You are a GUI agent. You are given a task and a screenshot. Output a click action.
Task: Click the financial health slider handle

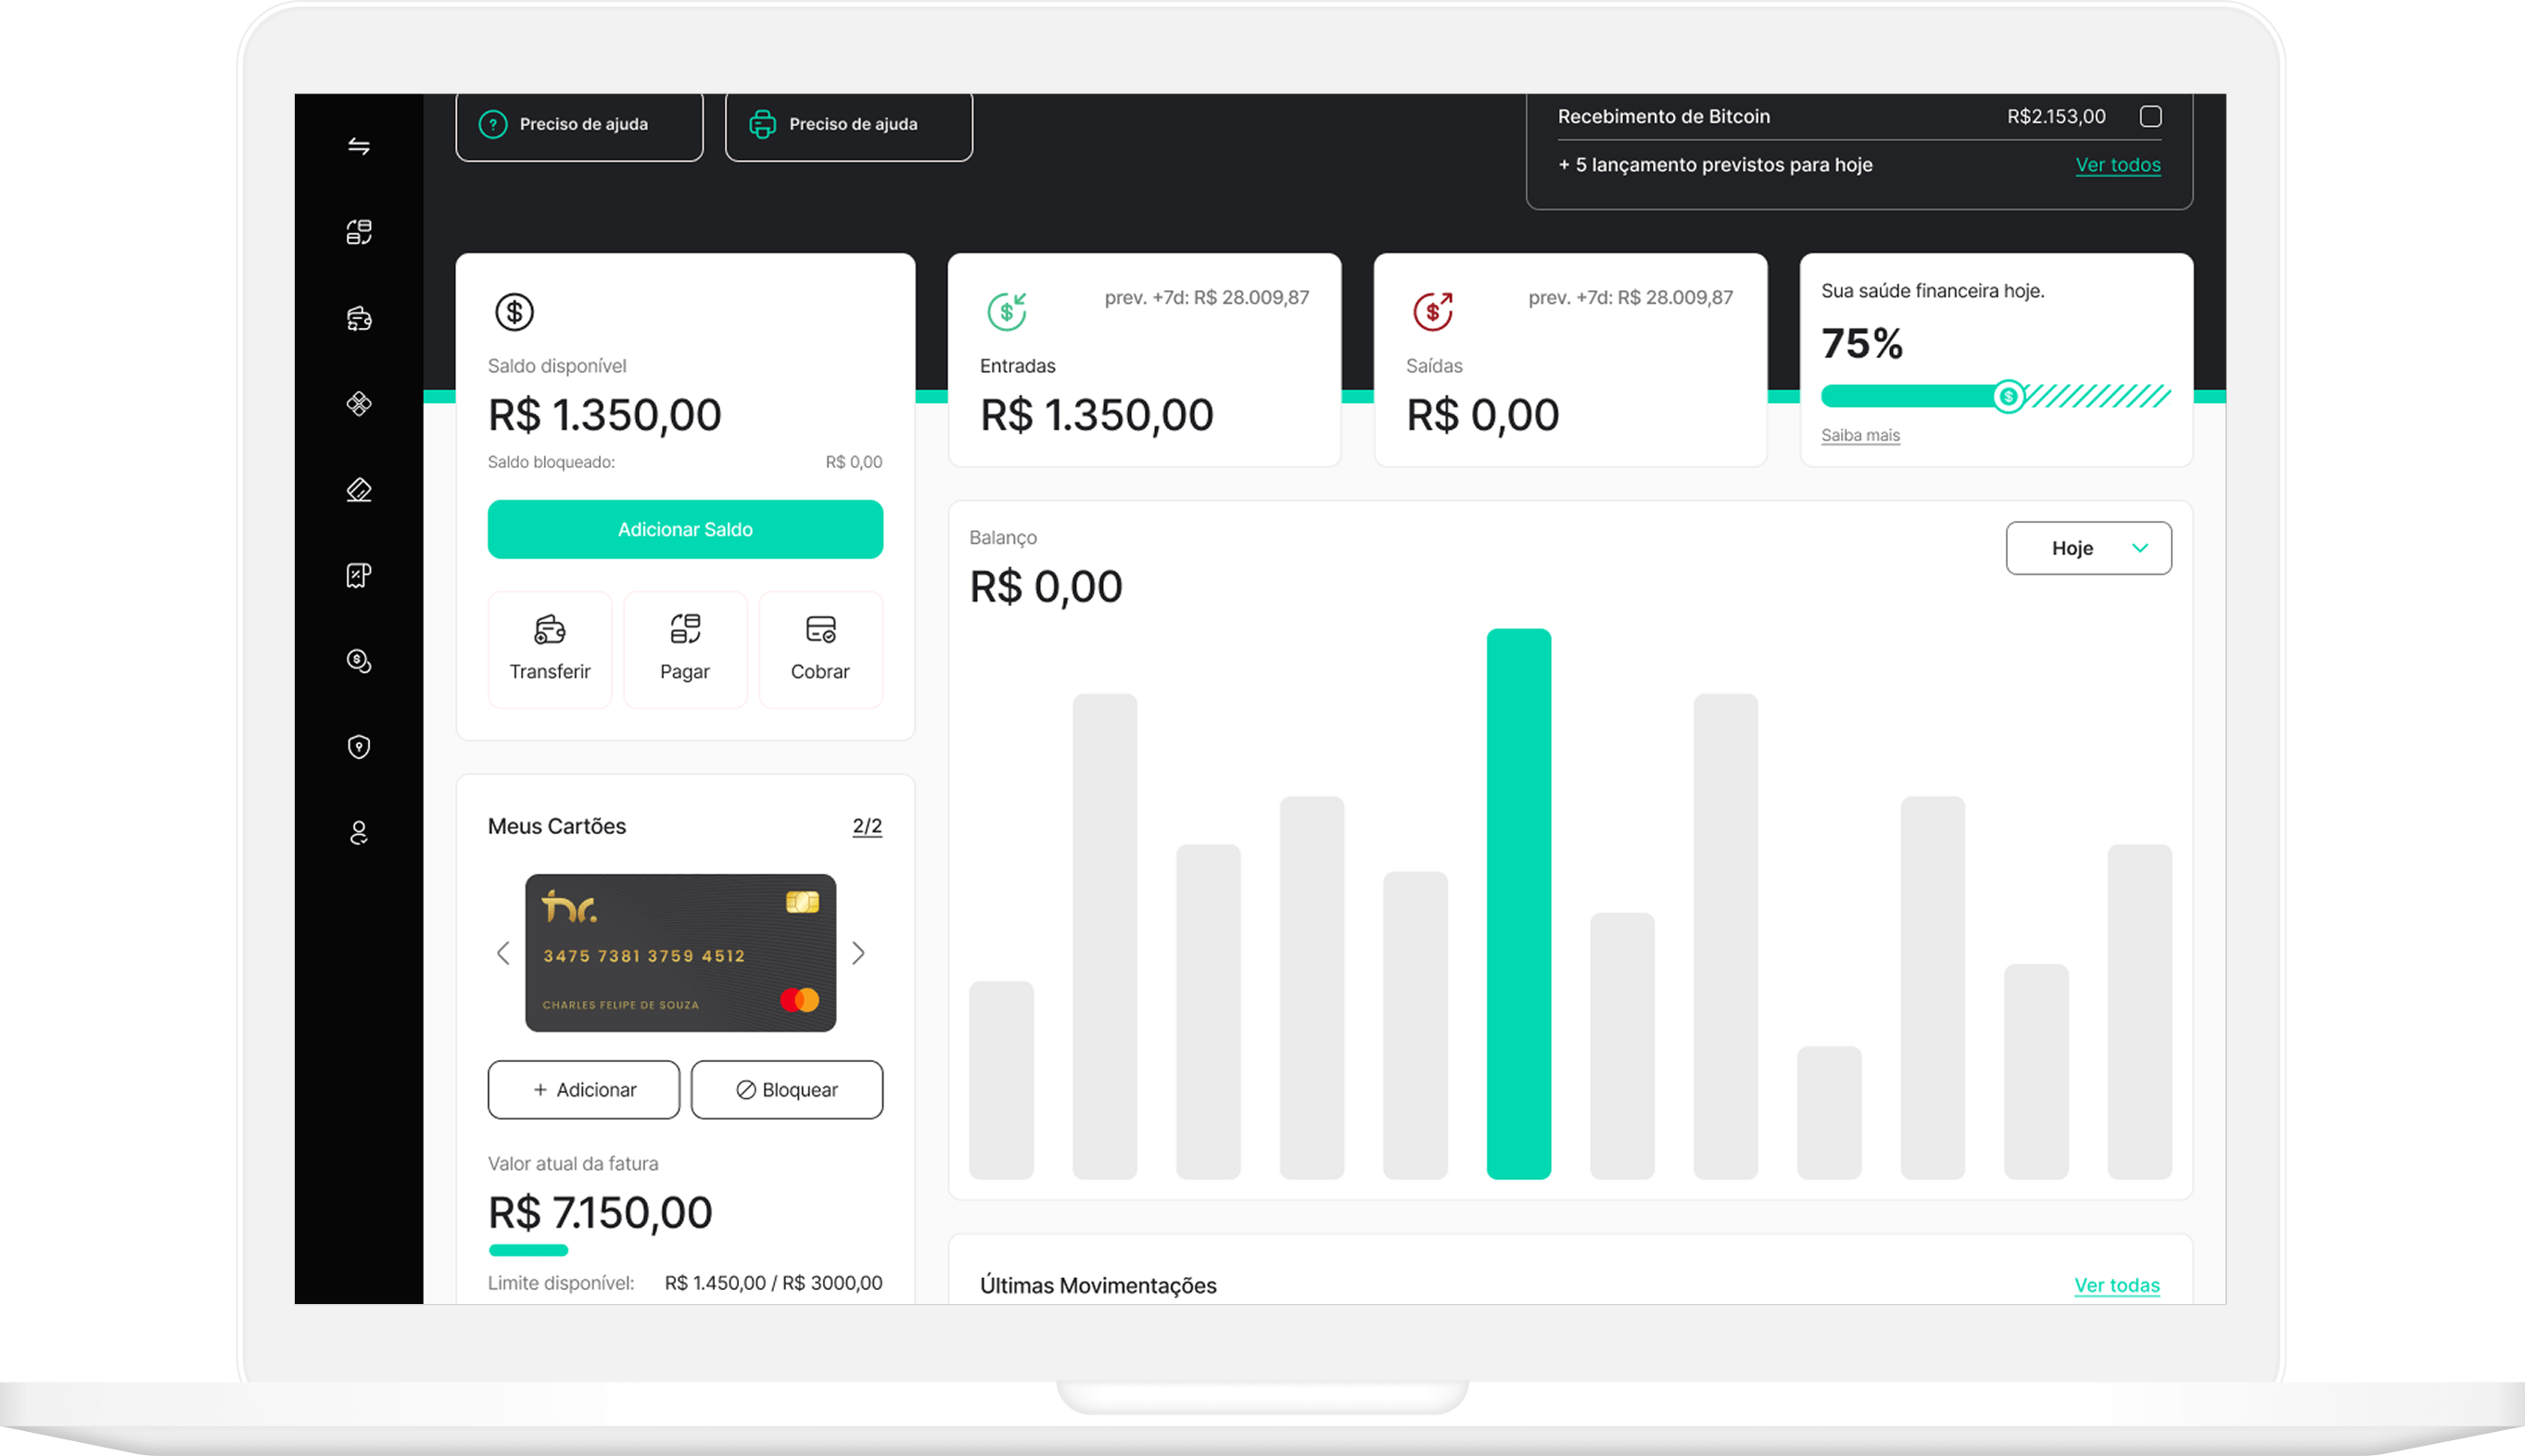(2007, 397)
